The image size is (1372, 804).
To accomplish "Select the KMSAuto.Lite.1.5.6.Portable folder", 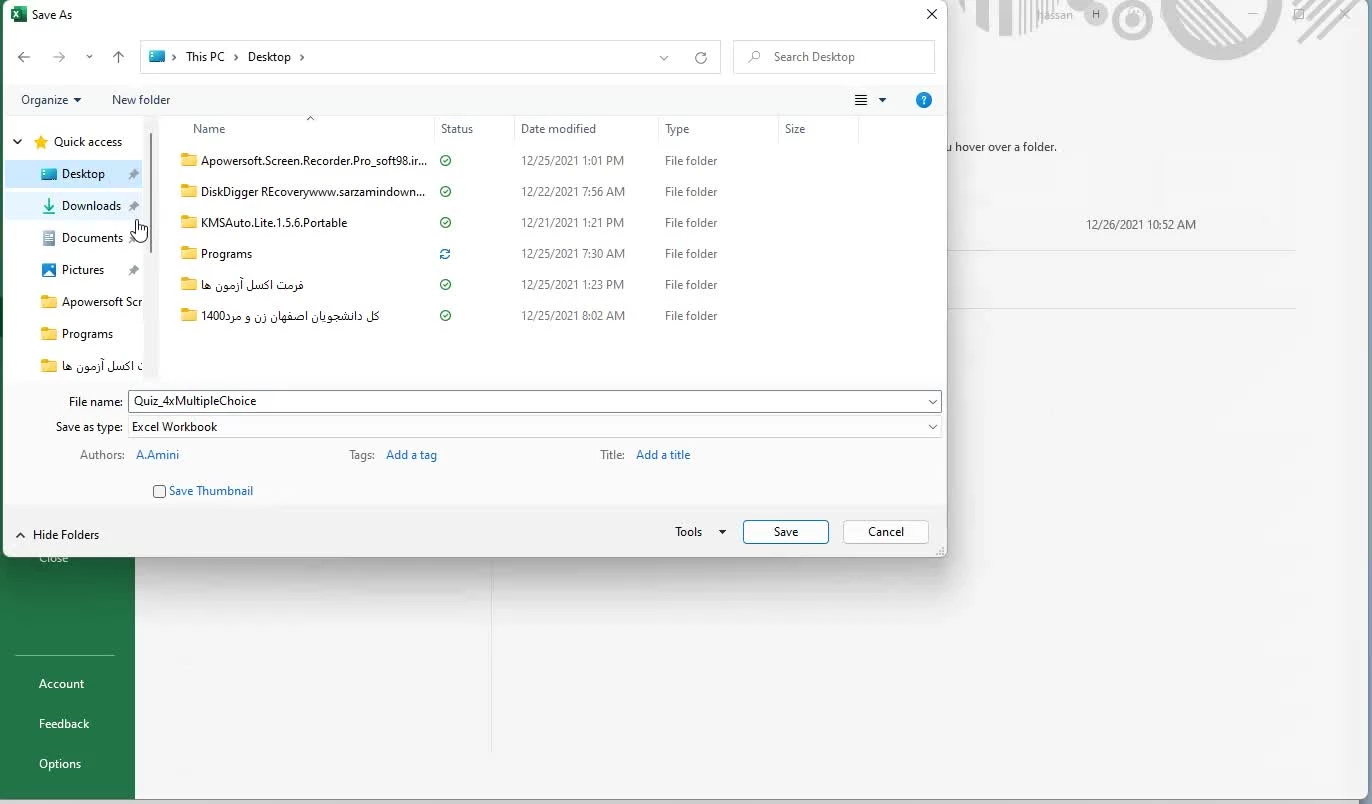I will click(x=274, y=223).
